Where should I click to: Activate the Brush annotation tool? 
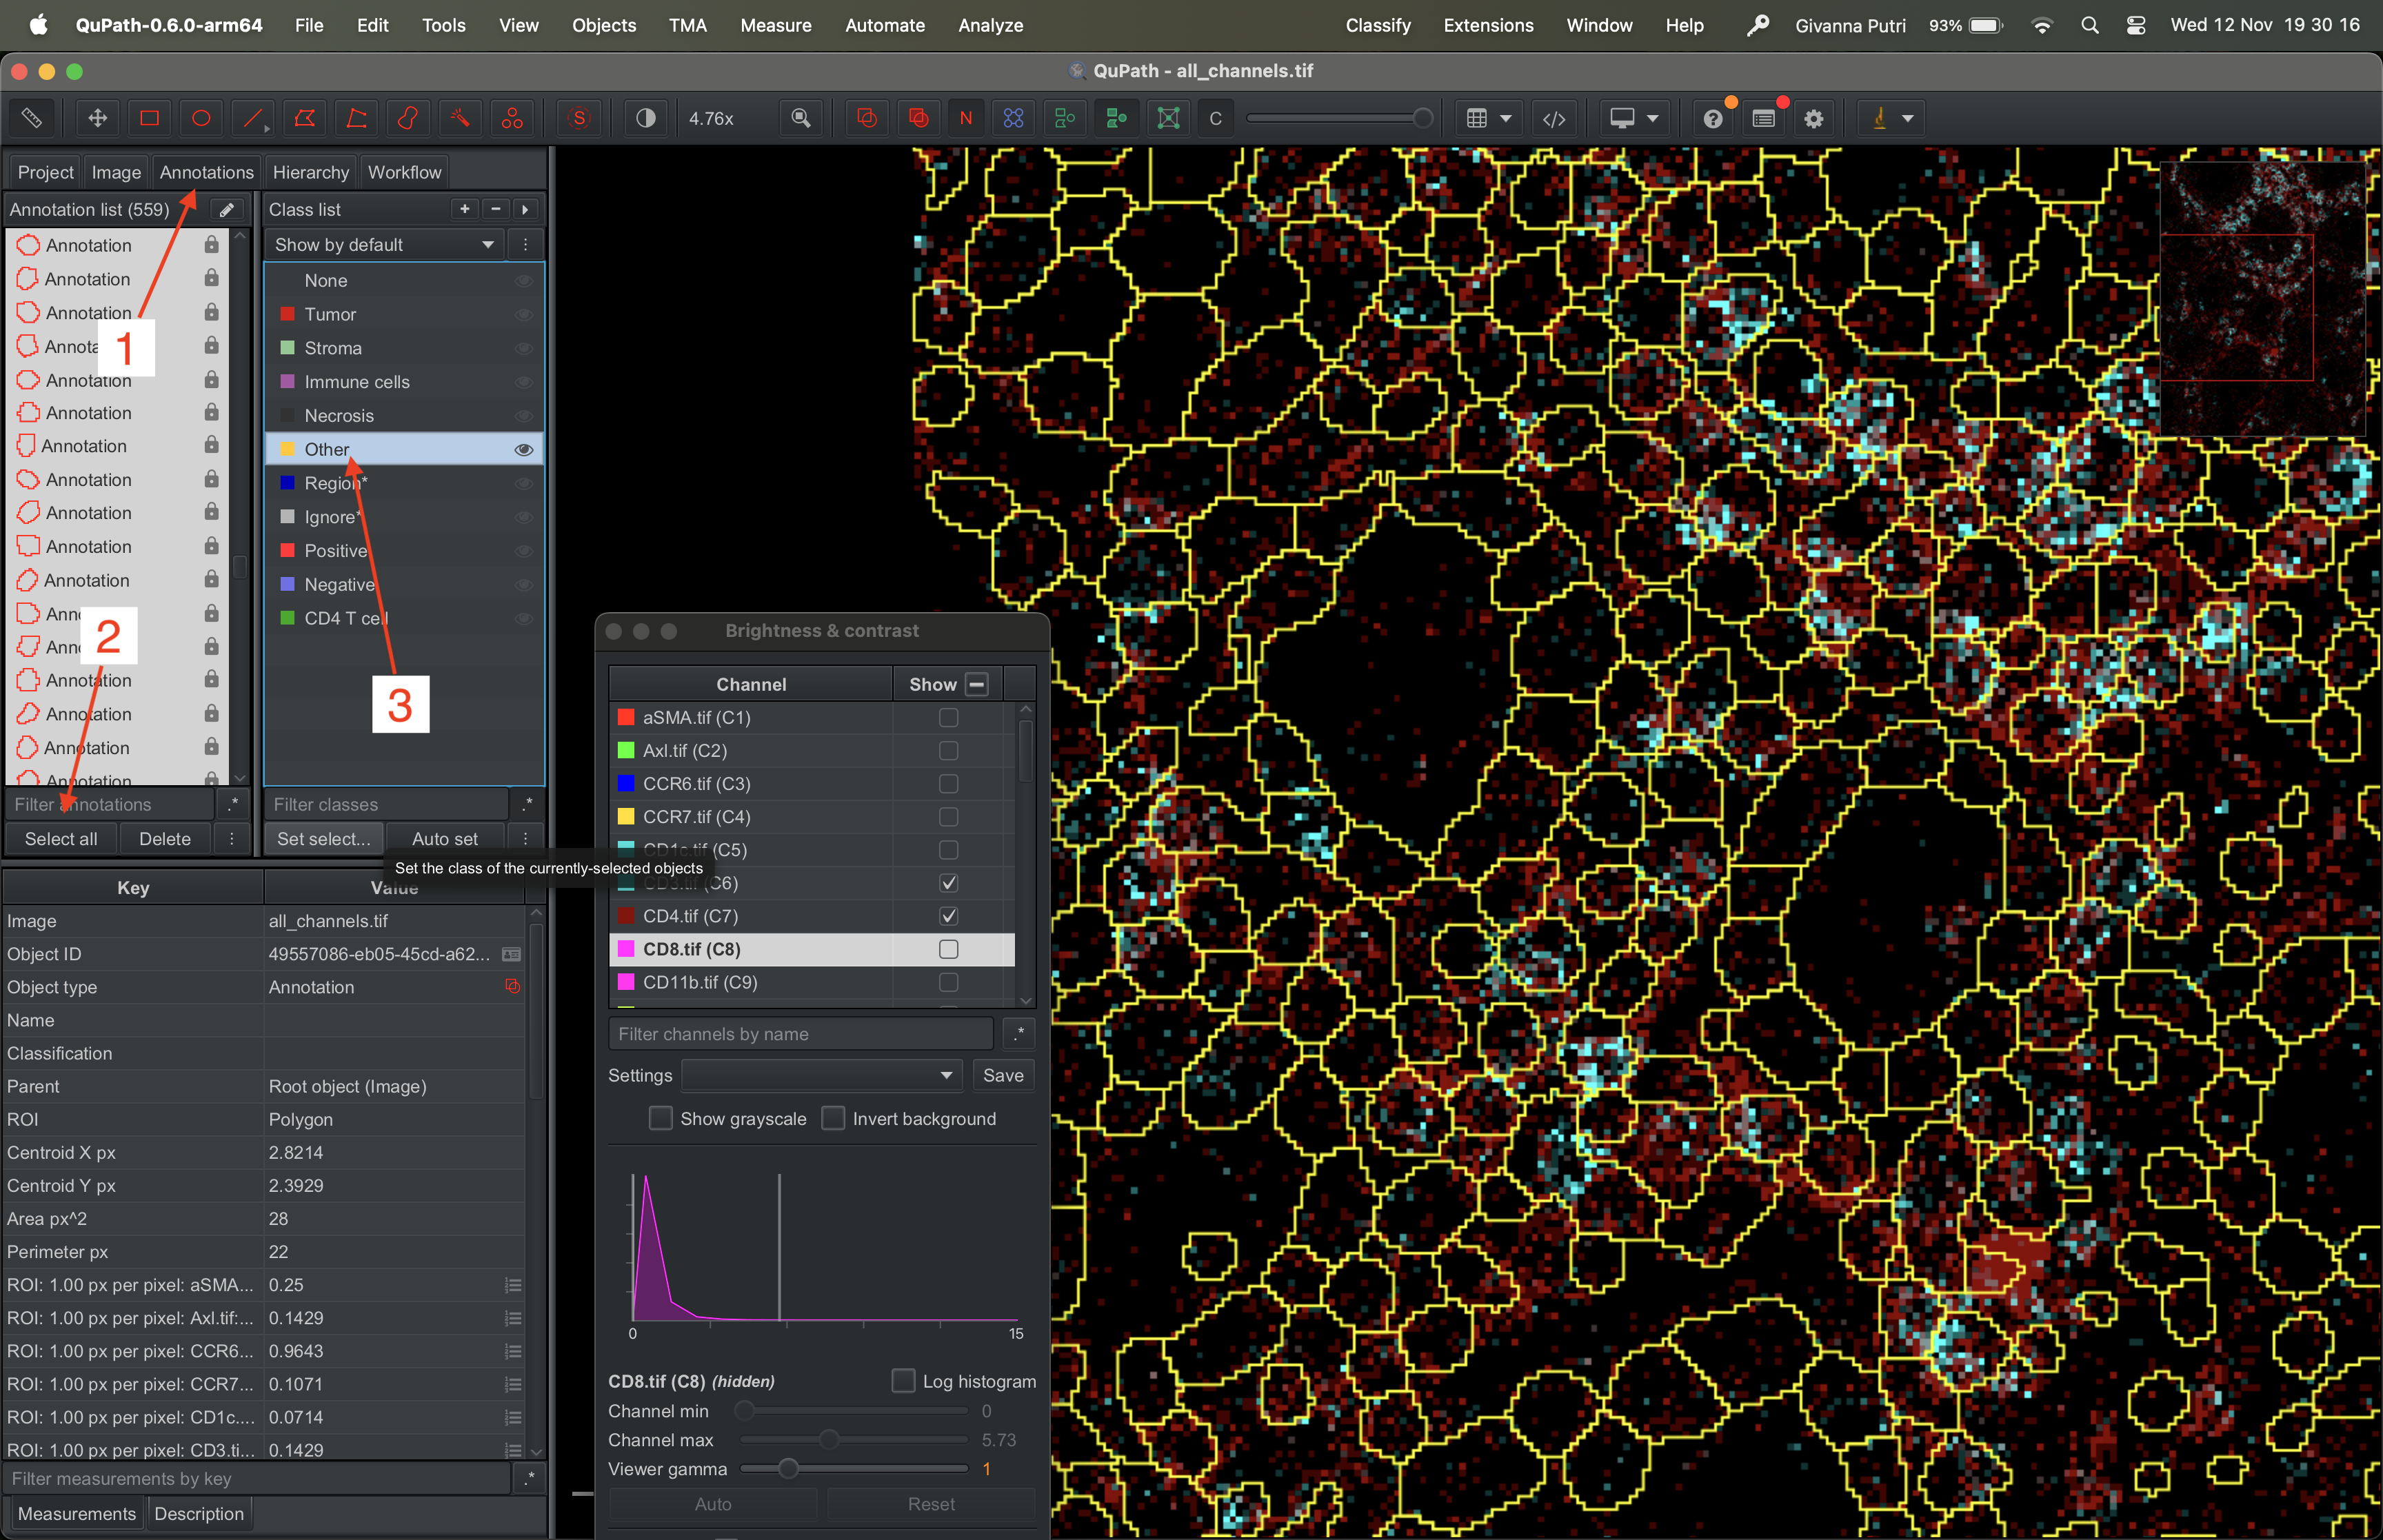408,118
